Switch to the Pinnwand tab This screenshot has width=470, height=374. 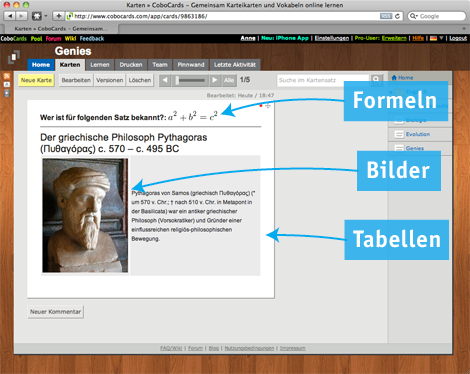[191, 65]
